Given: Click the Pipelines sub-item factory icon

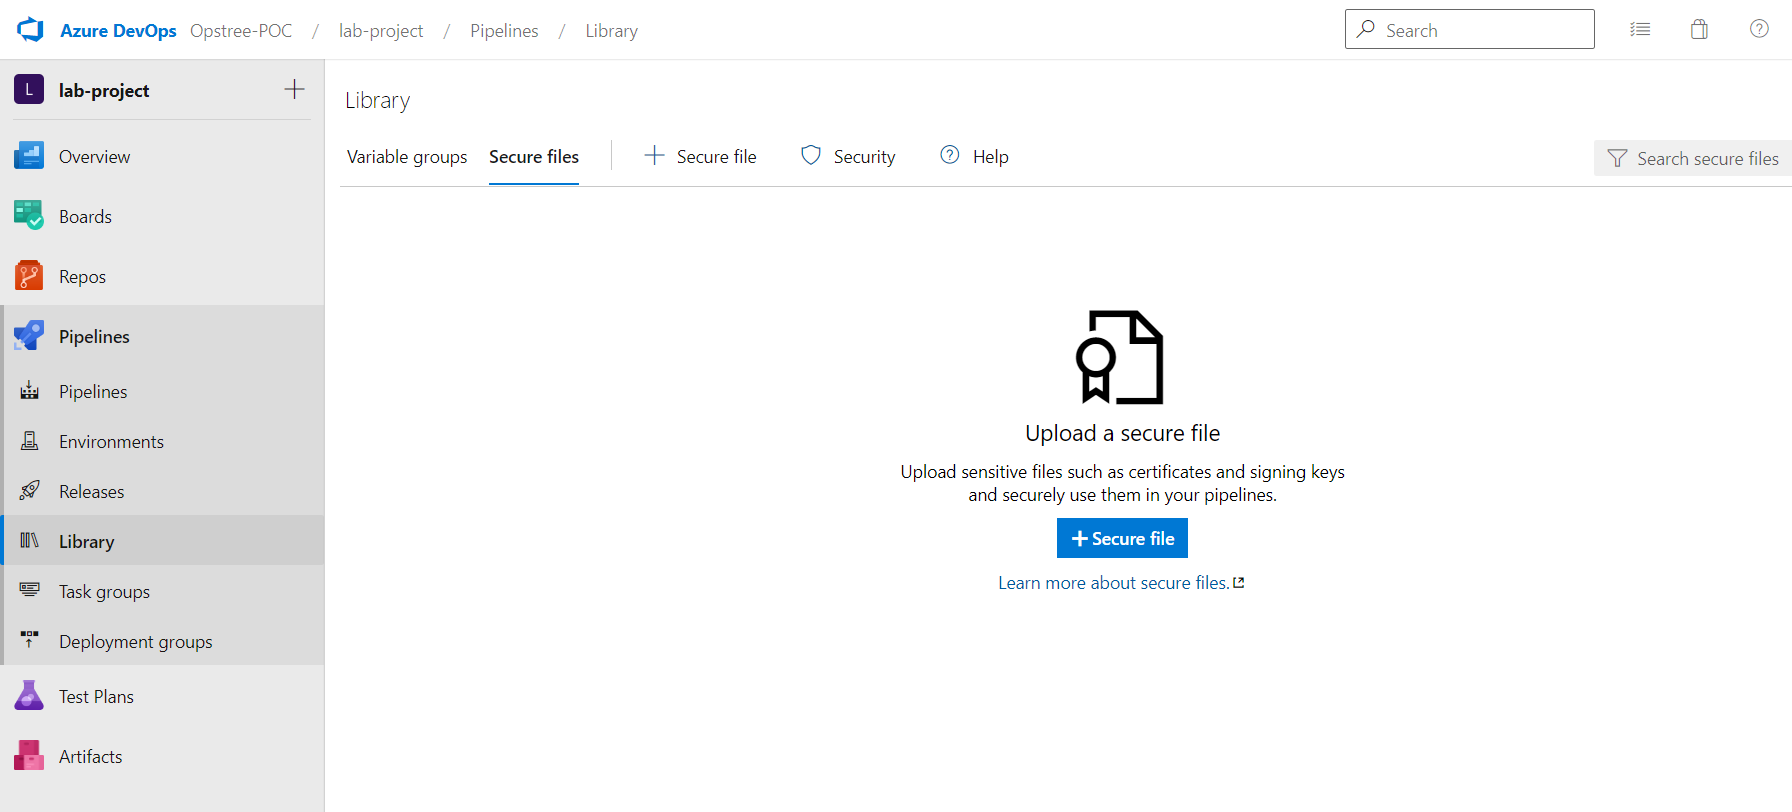Looking at the screenshot, I should (30, 390).
